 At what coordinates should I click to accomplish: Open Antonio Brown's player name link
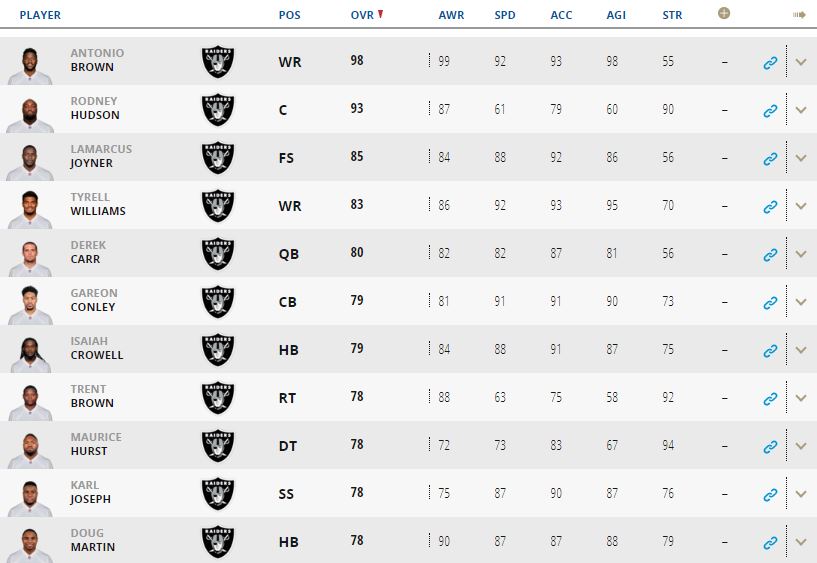92,60
